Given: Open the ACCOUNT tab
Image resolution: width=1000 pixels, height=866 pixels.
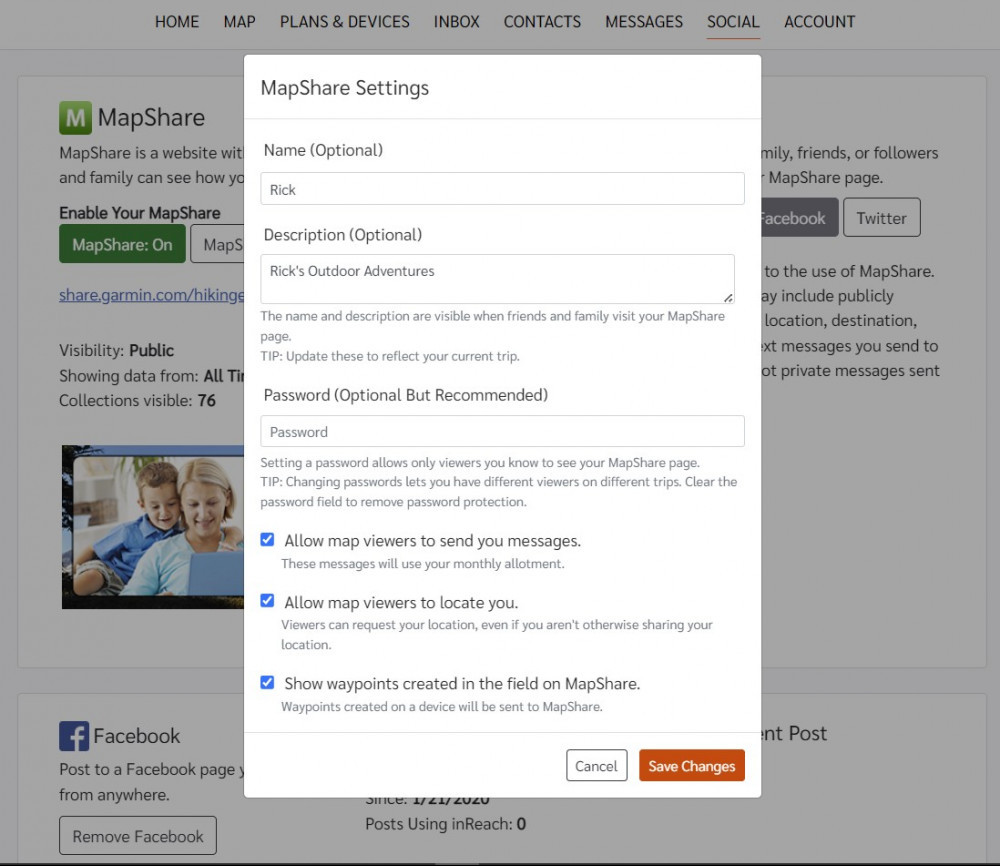Looking at the screenshot, I should click(x=820, y=22).
